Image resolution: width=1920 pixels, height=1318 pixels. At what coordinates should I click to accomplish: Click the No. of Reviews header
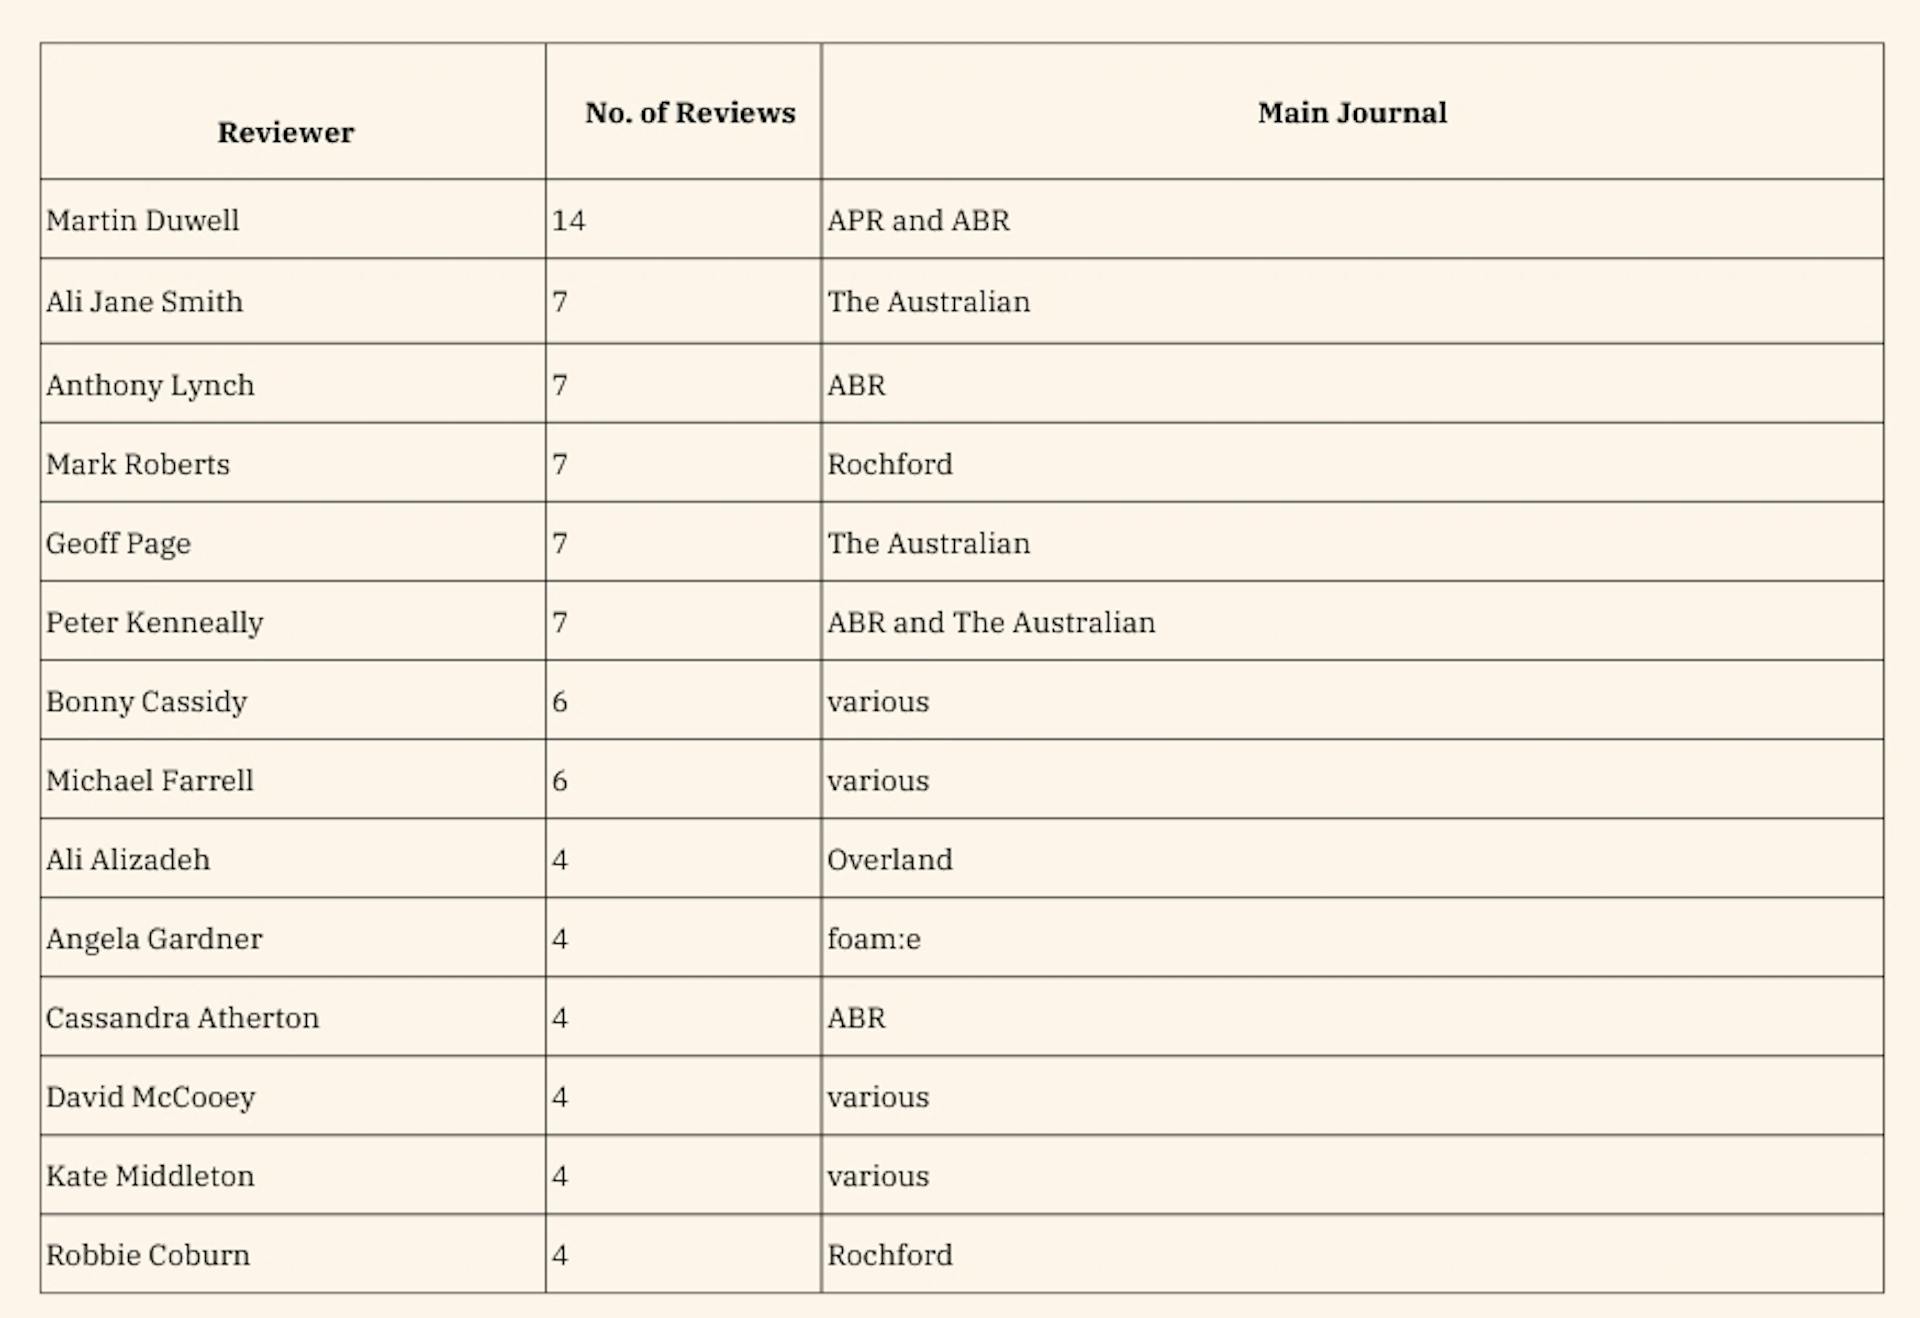click(690, 113)
